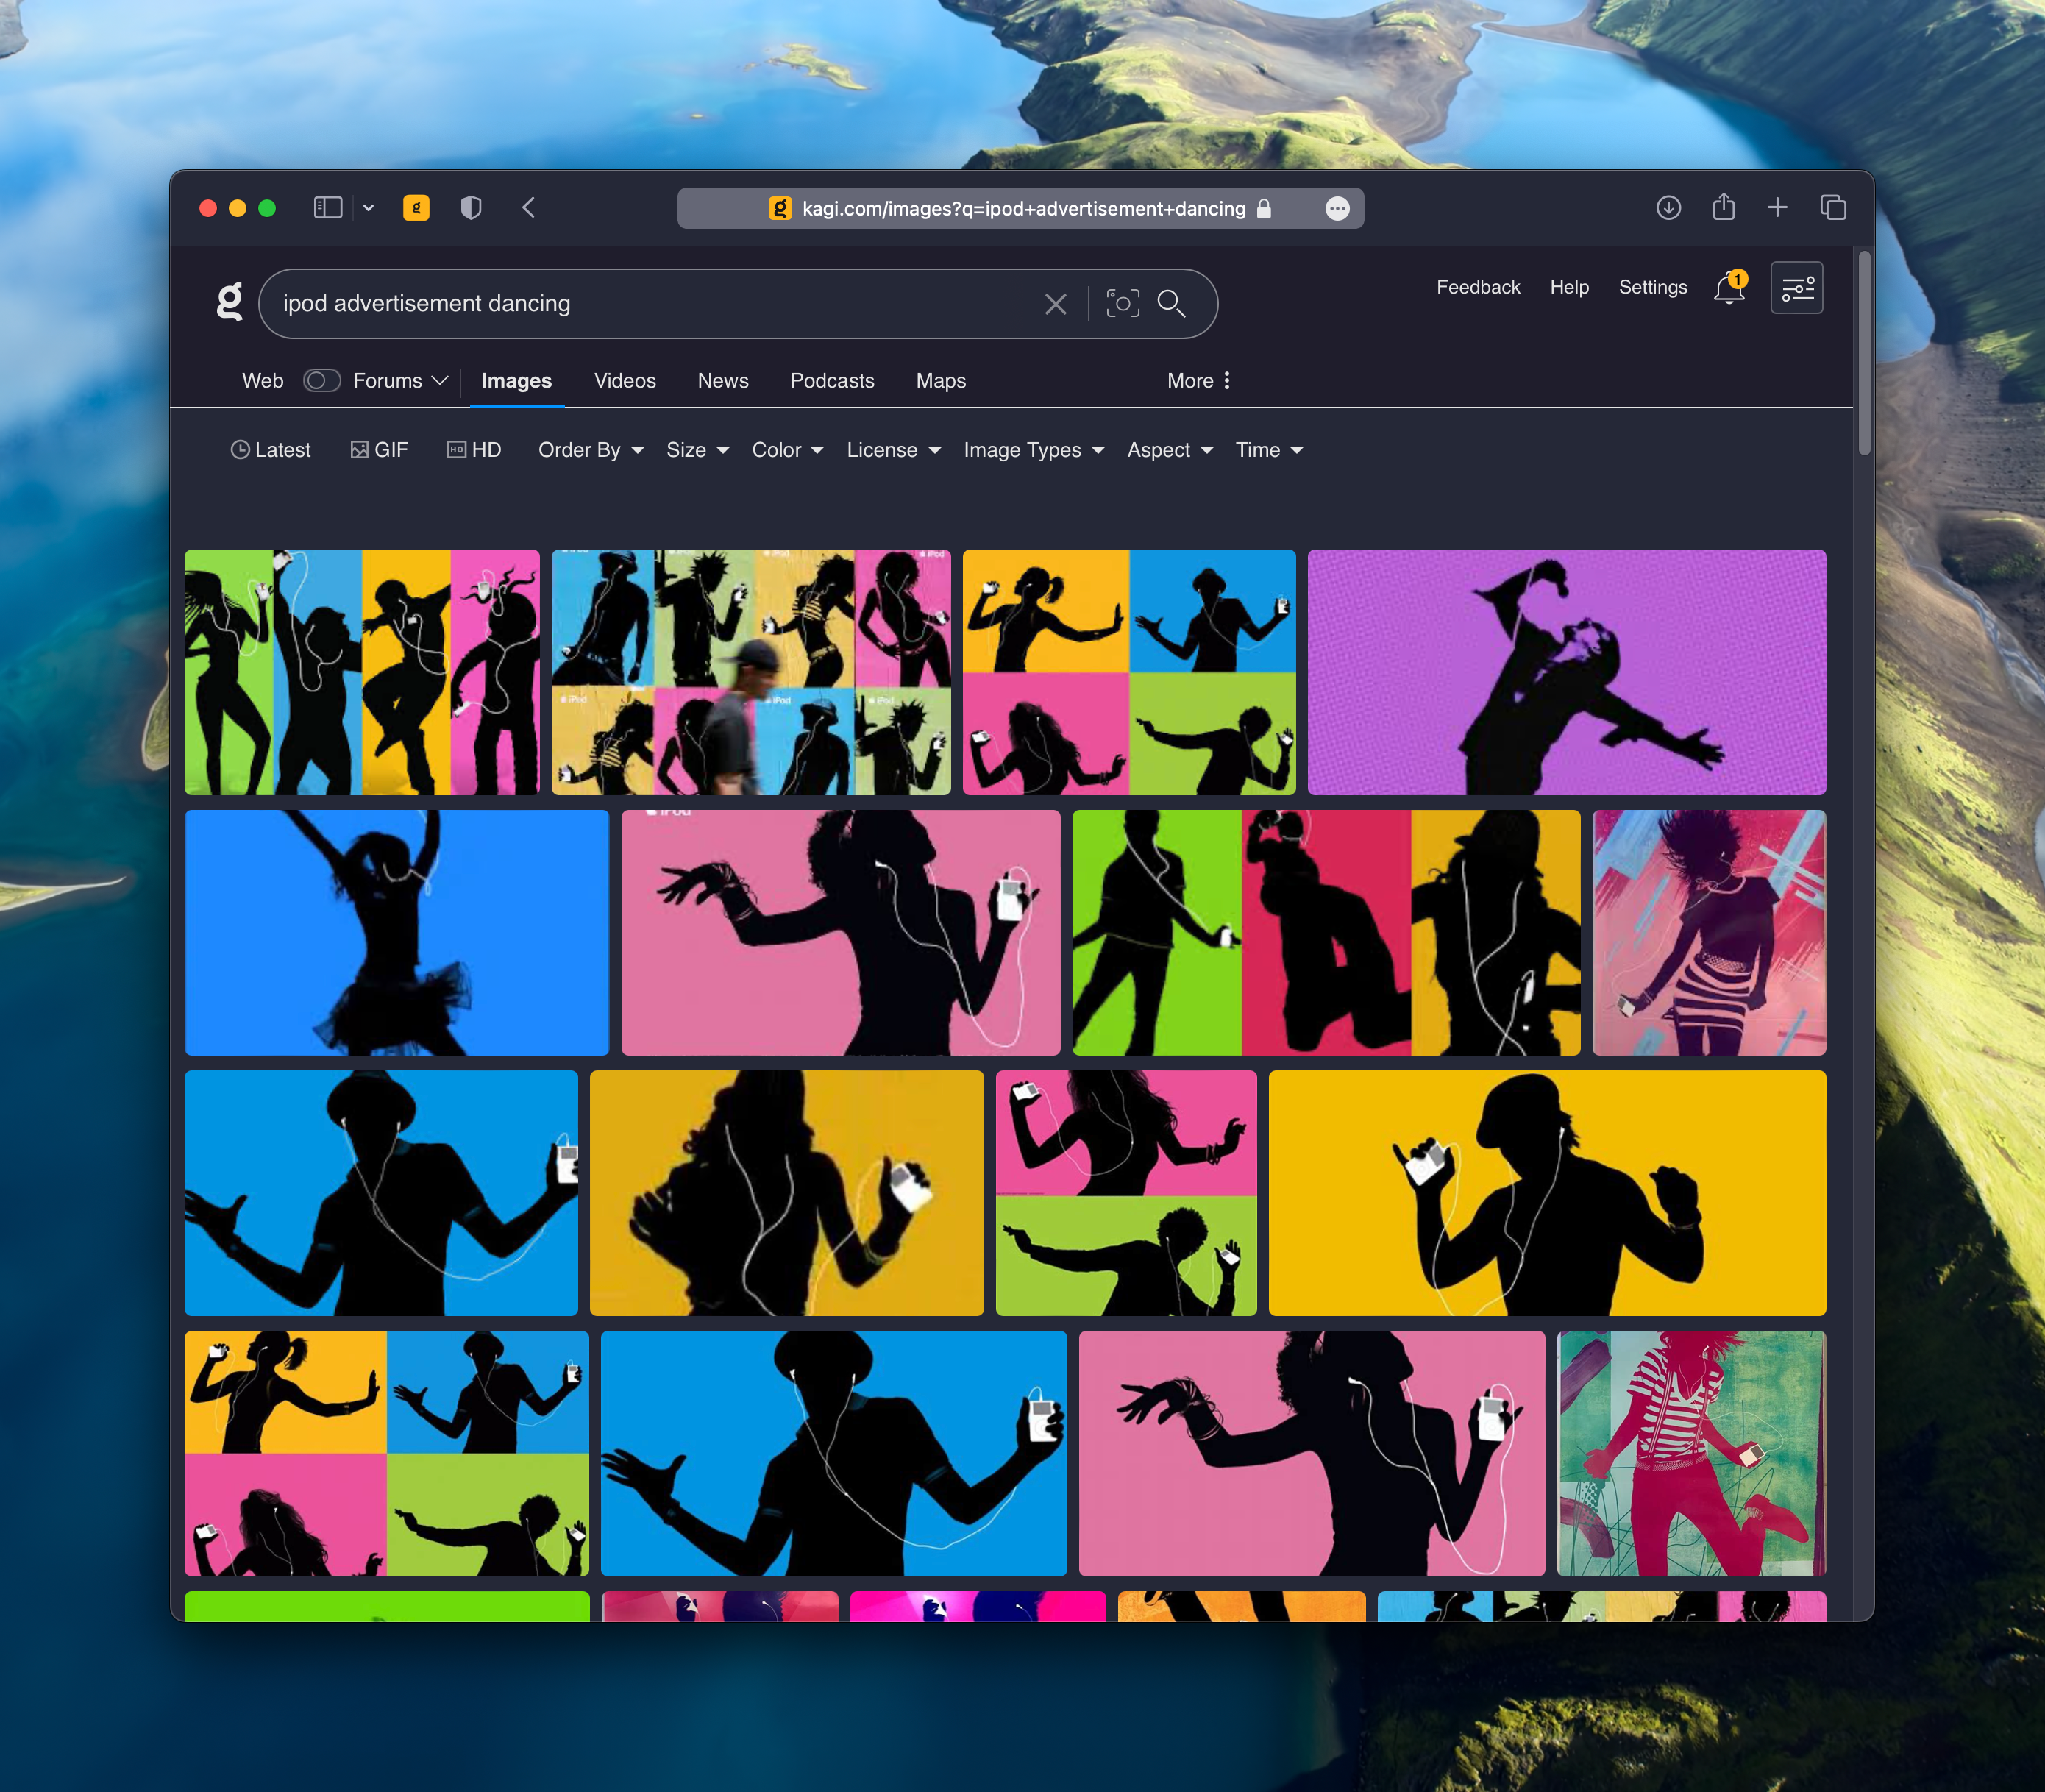Open the purple background dancer thumbnail
Image resolution: width=2045 pixels, height=1792 pixels.
click(1566, 672)
